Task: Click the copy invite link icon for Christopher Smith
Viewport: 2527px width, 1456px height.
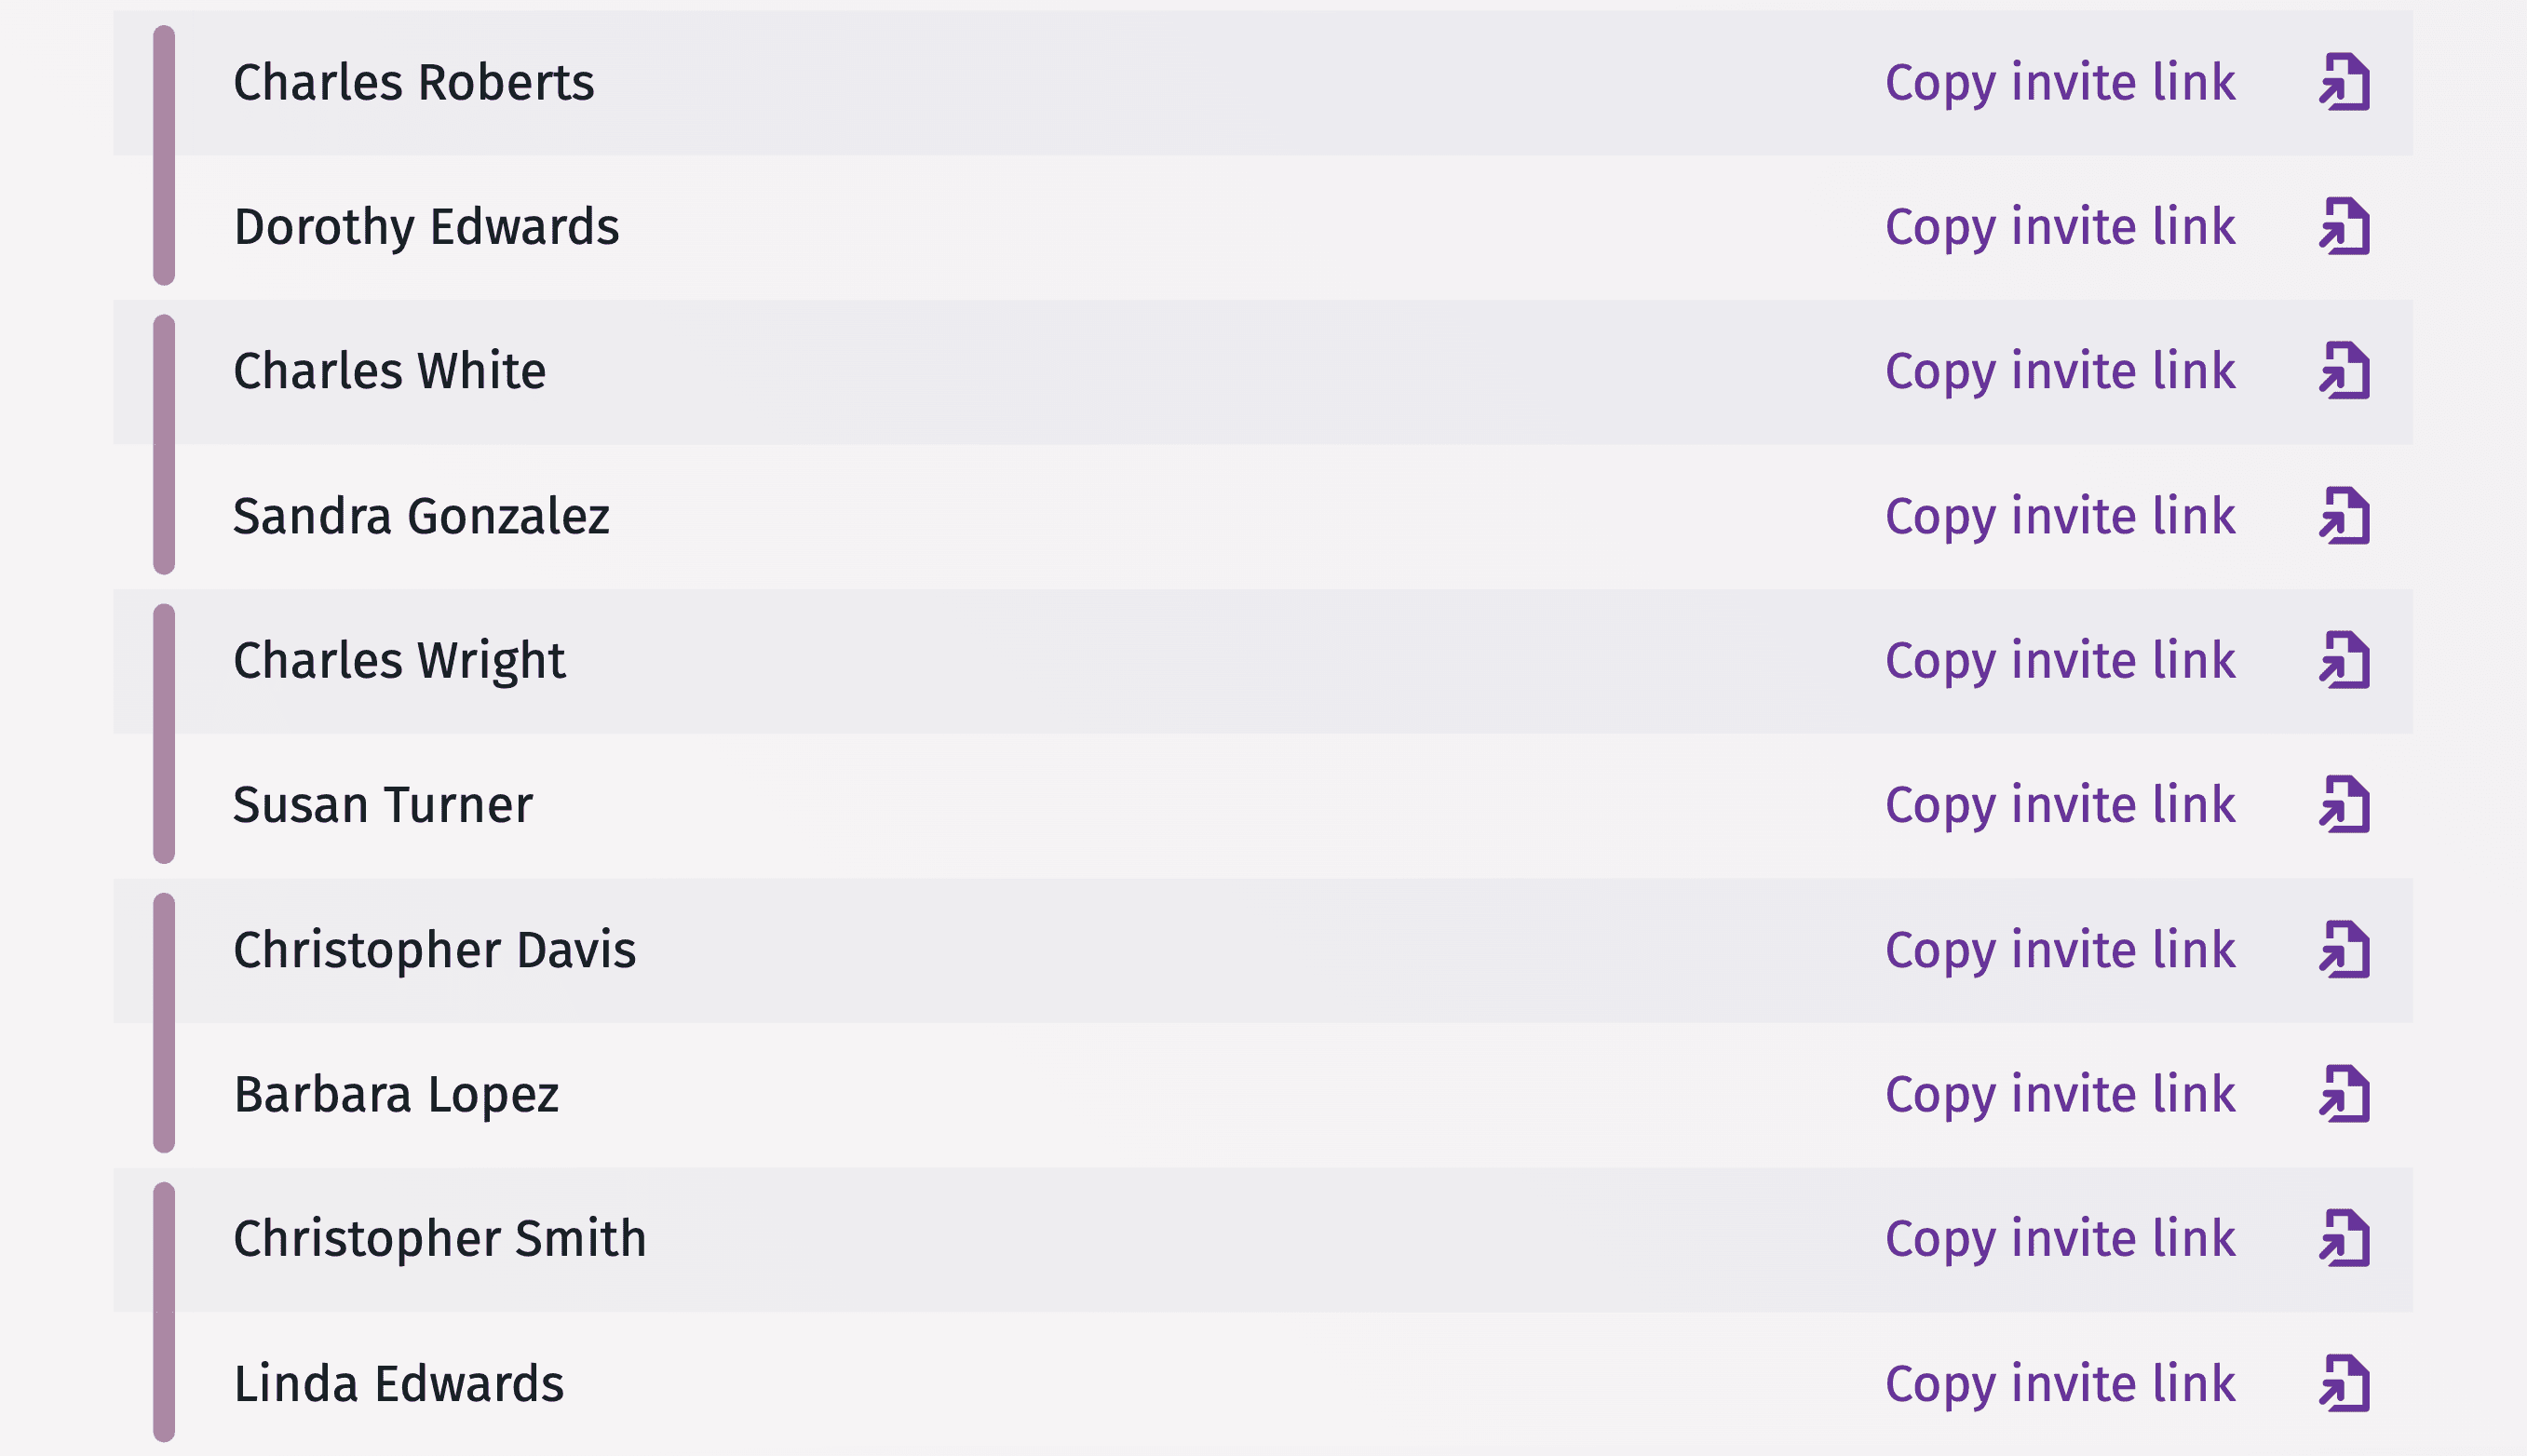Action: 2345,1241
